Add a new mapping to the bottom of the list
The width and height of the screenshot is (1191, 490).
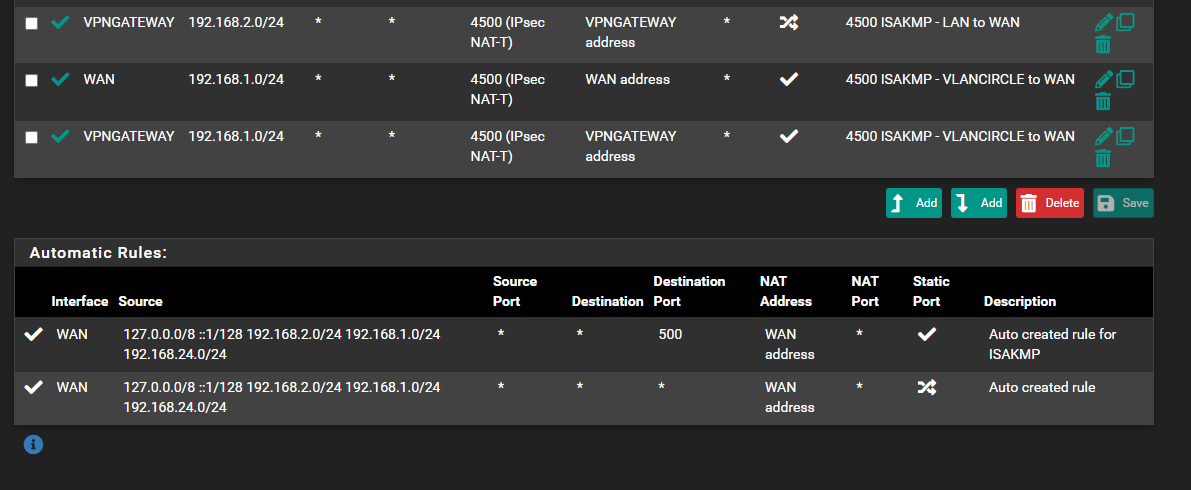(x=979, y=203)
